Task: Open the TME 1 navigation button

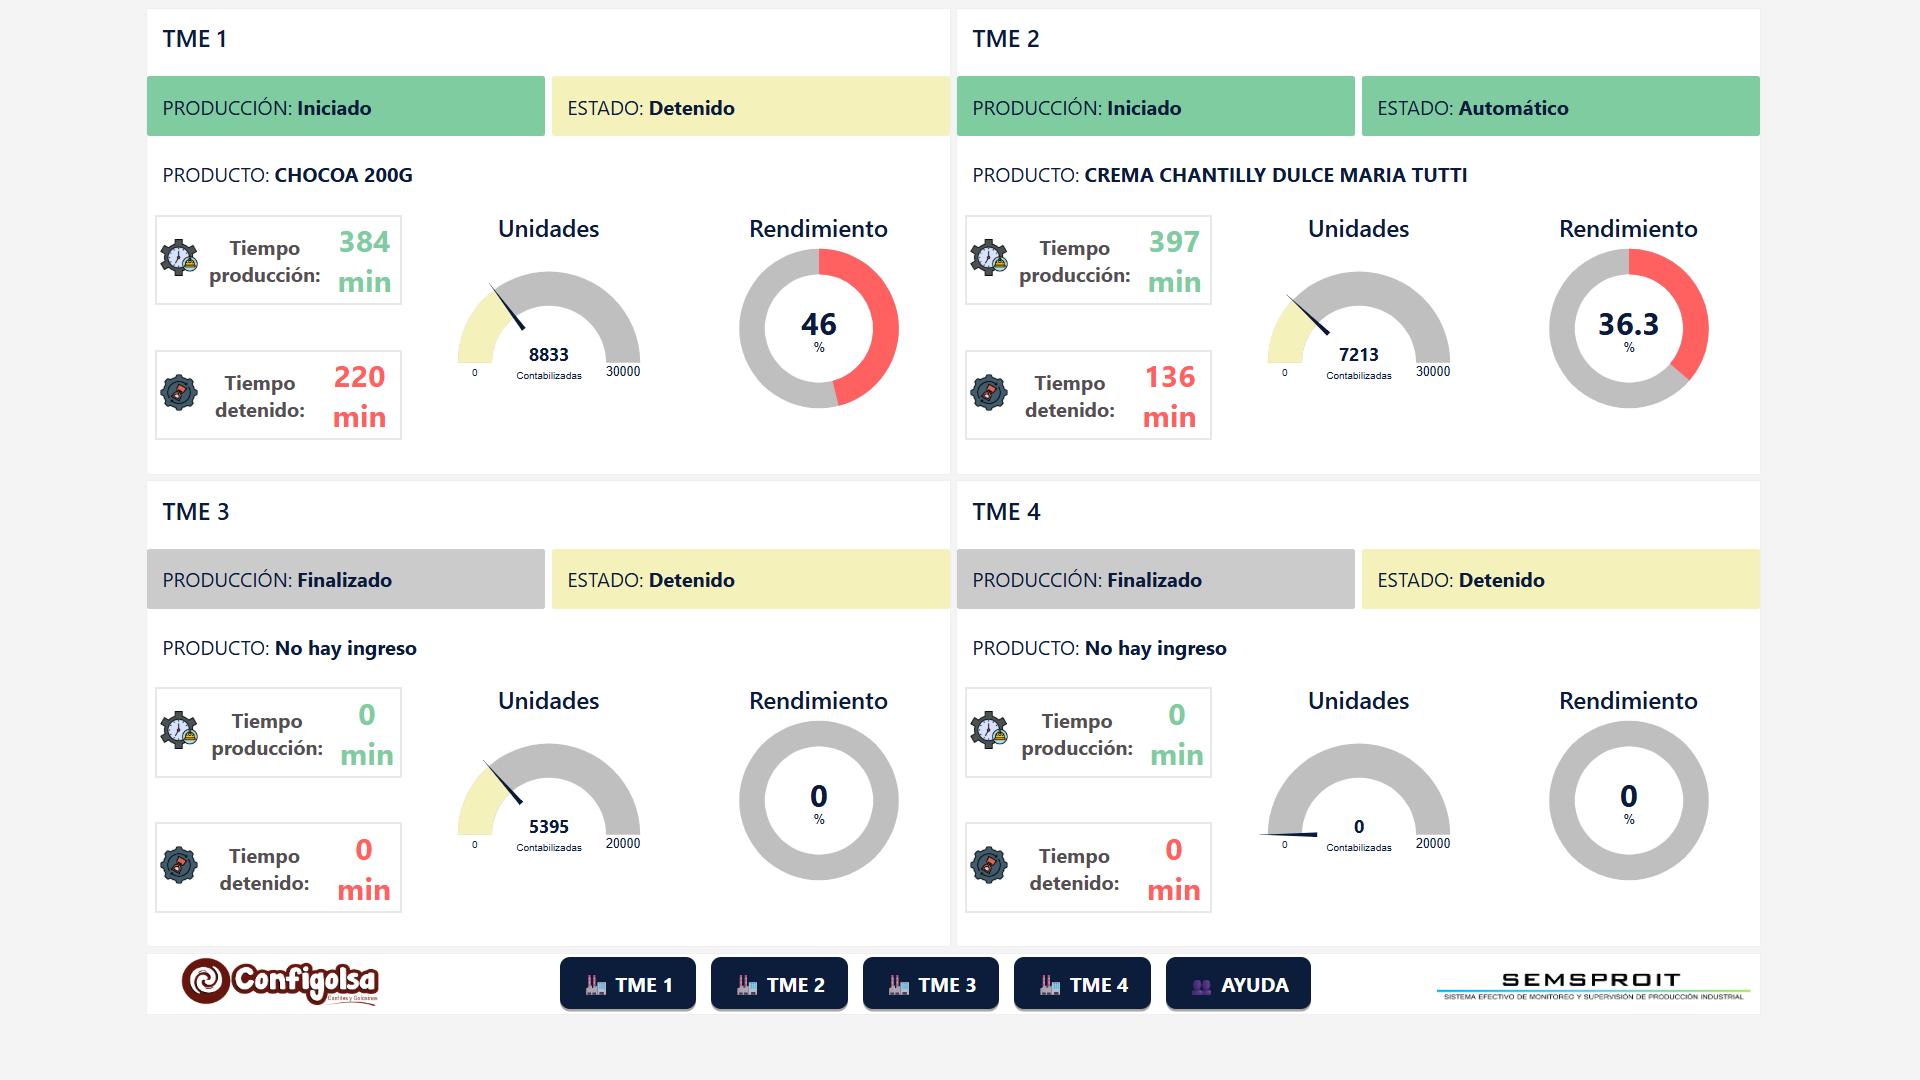Action: [x=628, y=985]
